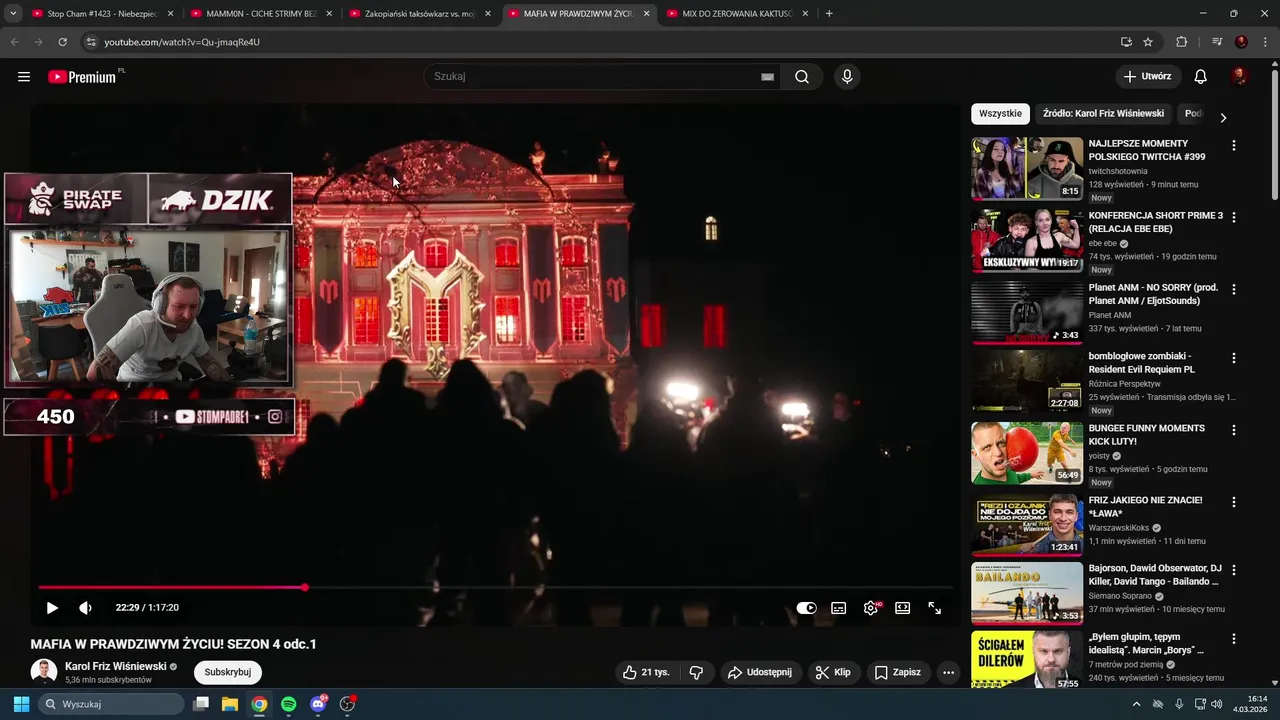Toggle subtitles with the captions button

click(x=839, y=608)
